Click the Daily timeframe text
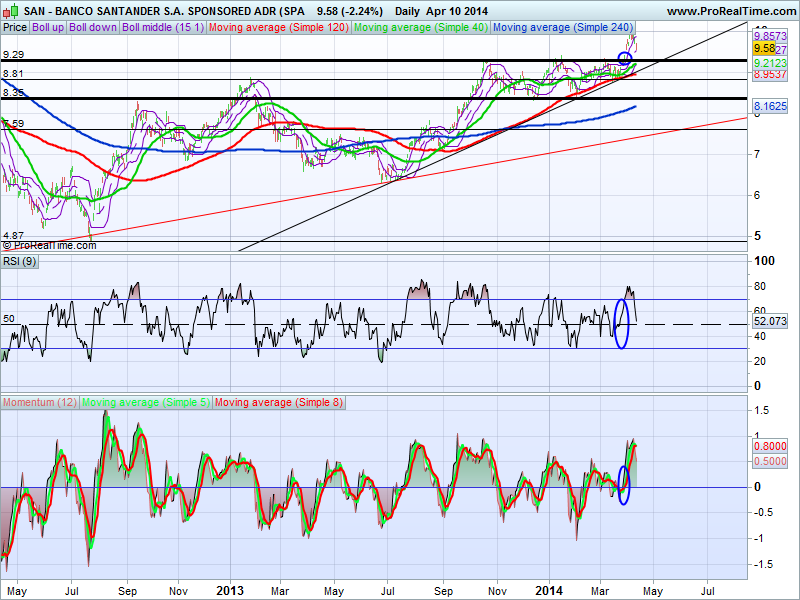Image resolution: width=800 pixels, height=600 pixels. pyautogui.click(x=407, y=11)
